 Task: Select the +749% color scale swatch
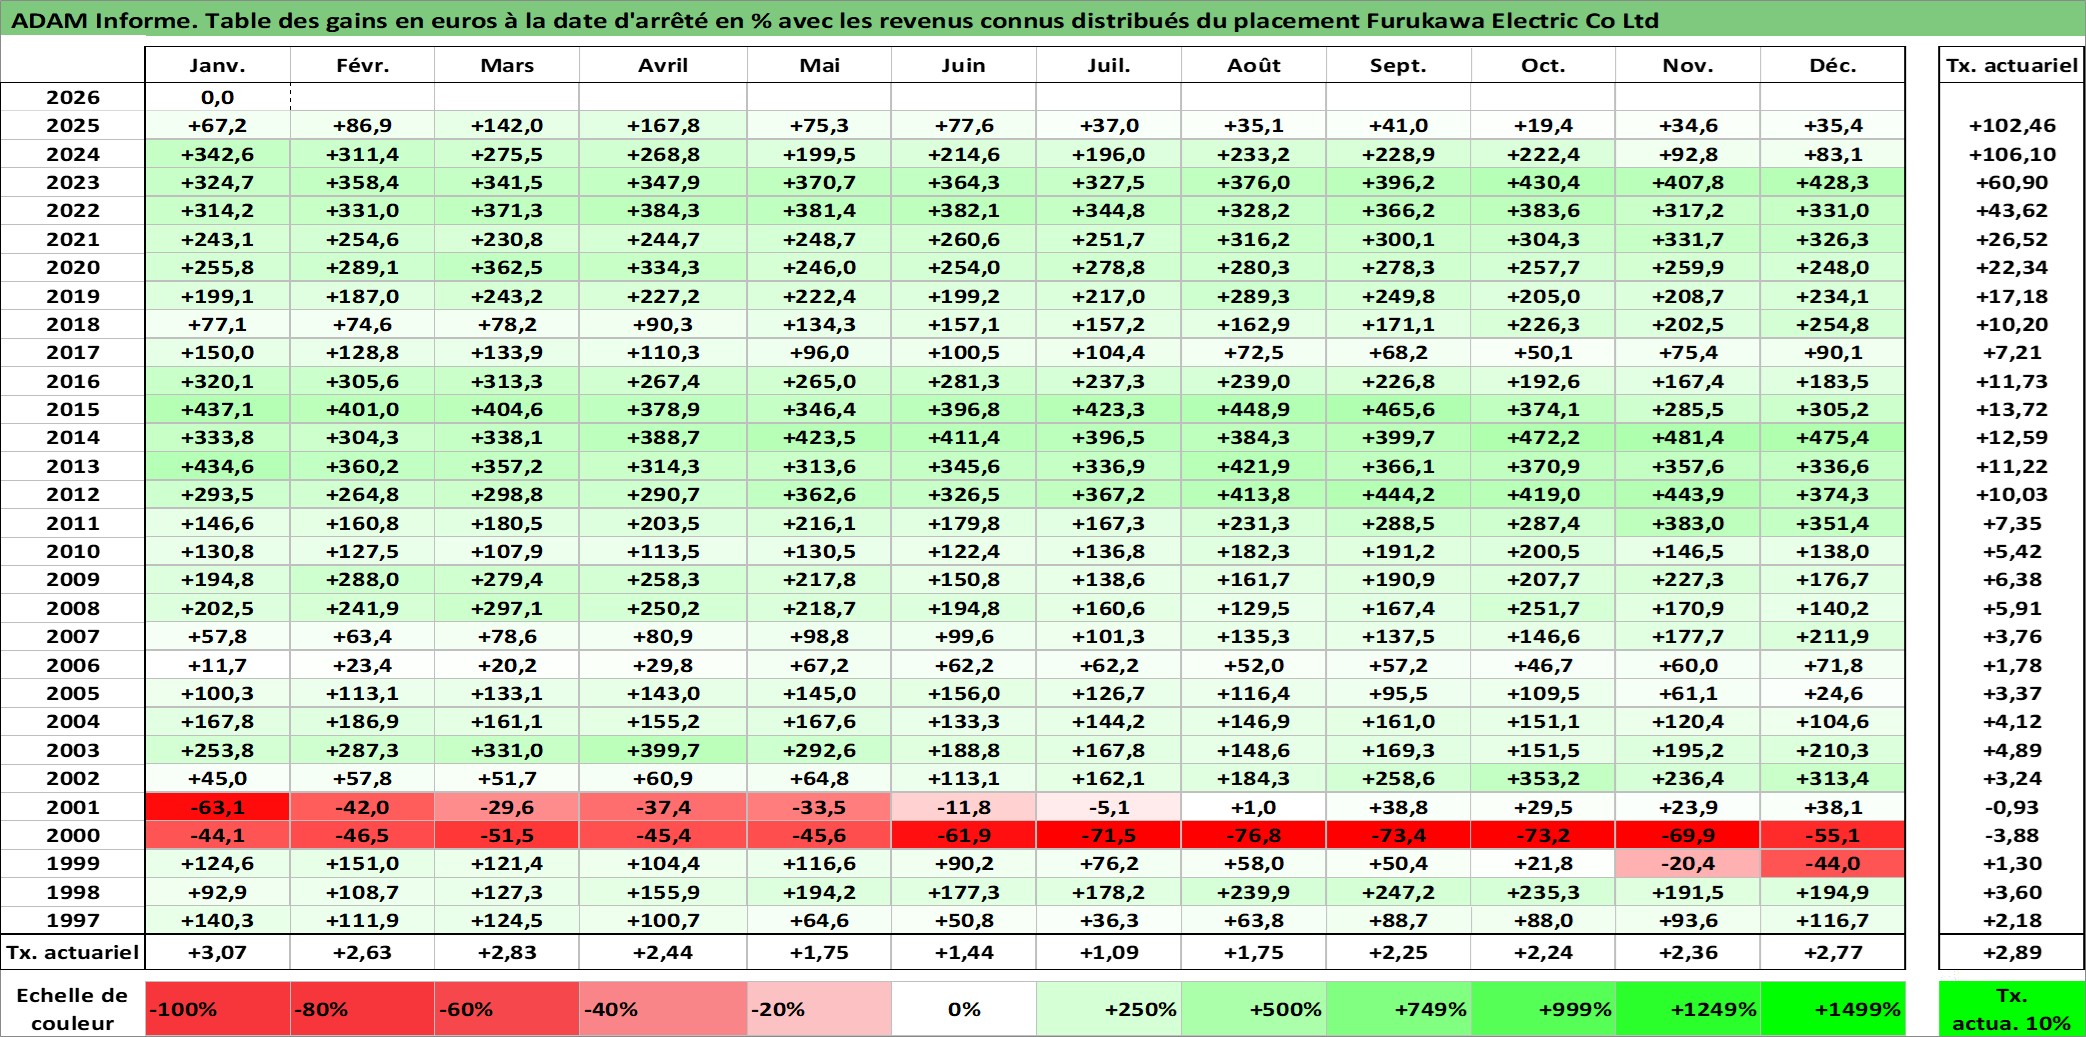click(1398, 1009)
